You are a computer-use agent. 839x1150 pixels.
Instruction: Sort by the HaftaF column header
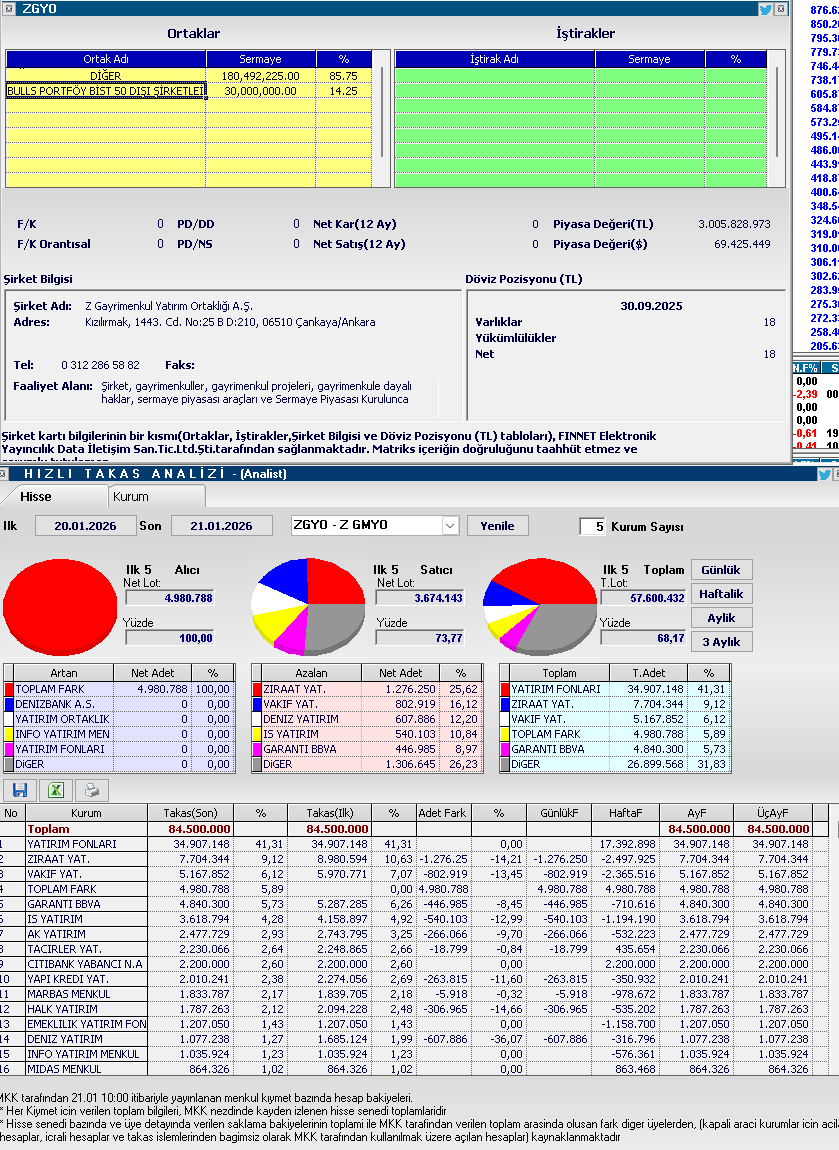[x=625, y=813]
